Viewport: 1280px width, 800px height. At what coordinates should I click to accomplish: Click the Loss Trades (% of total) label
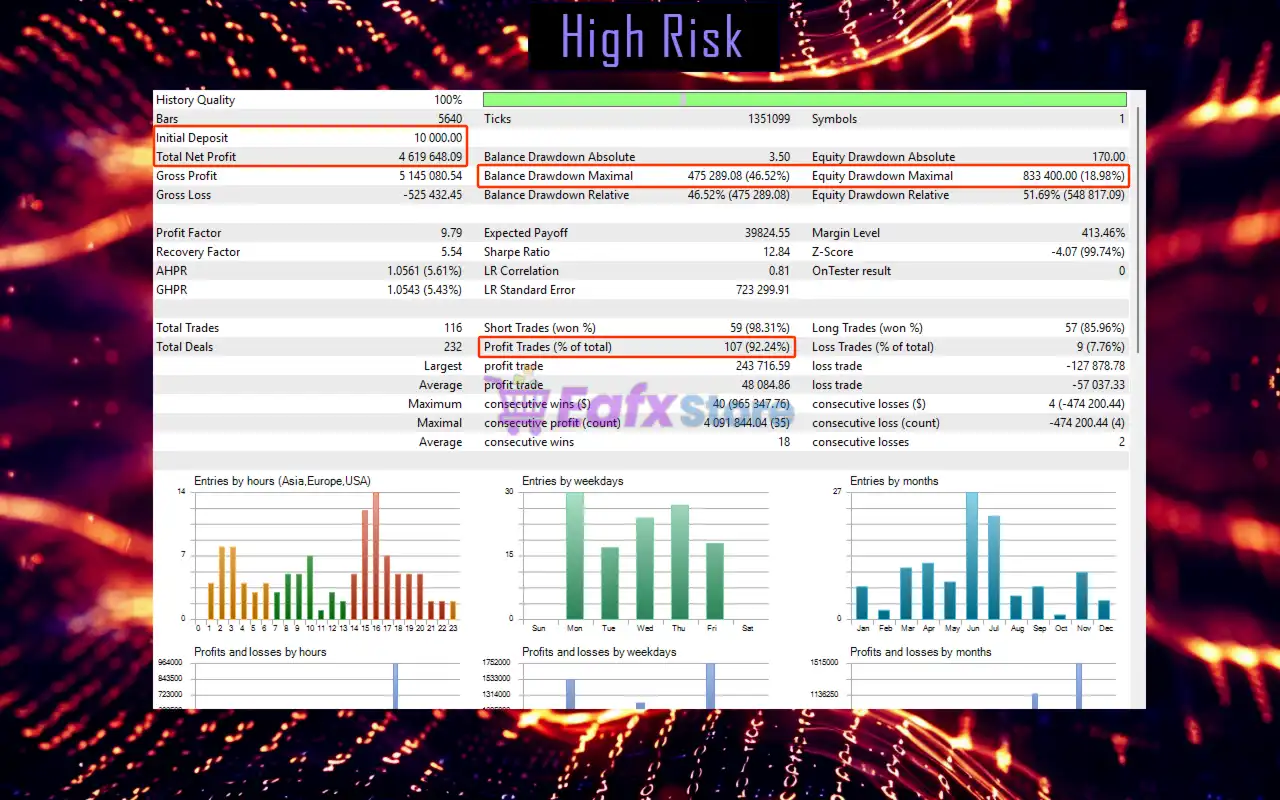(x=872, y=347)
